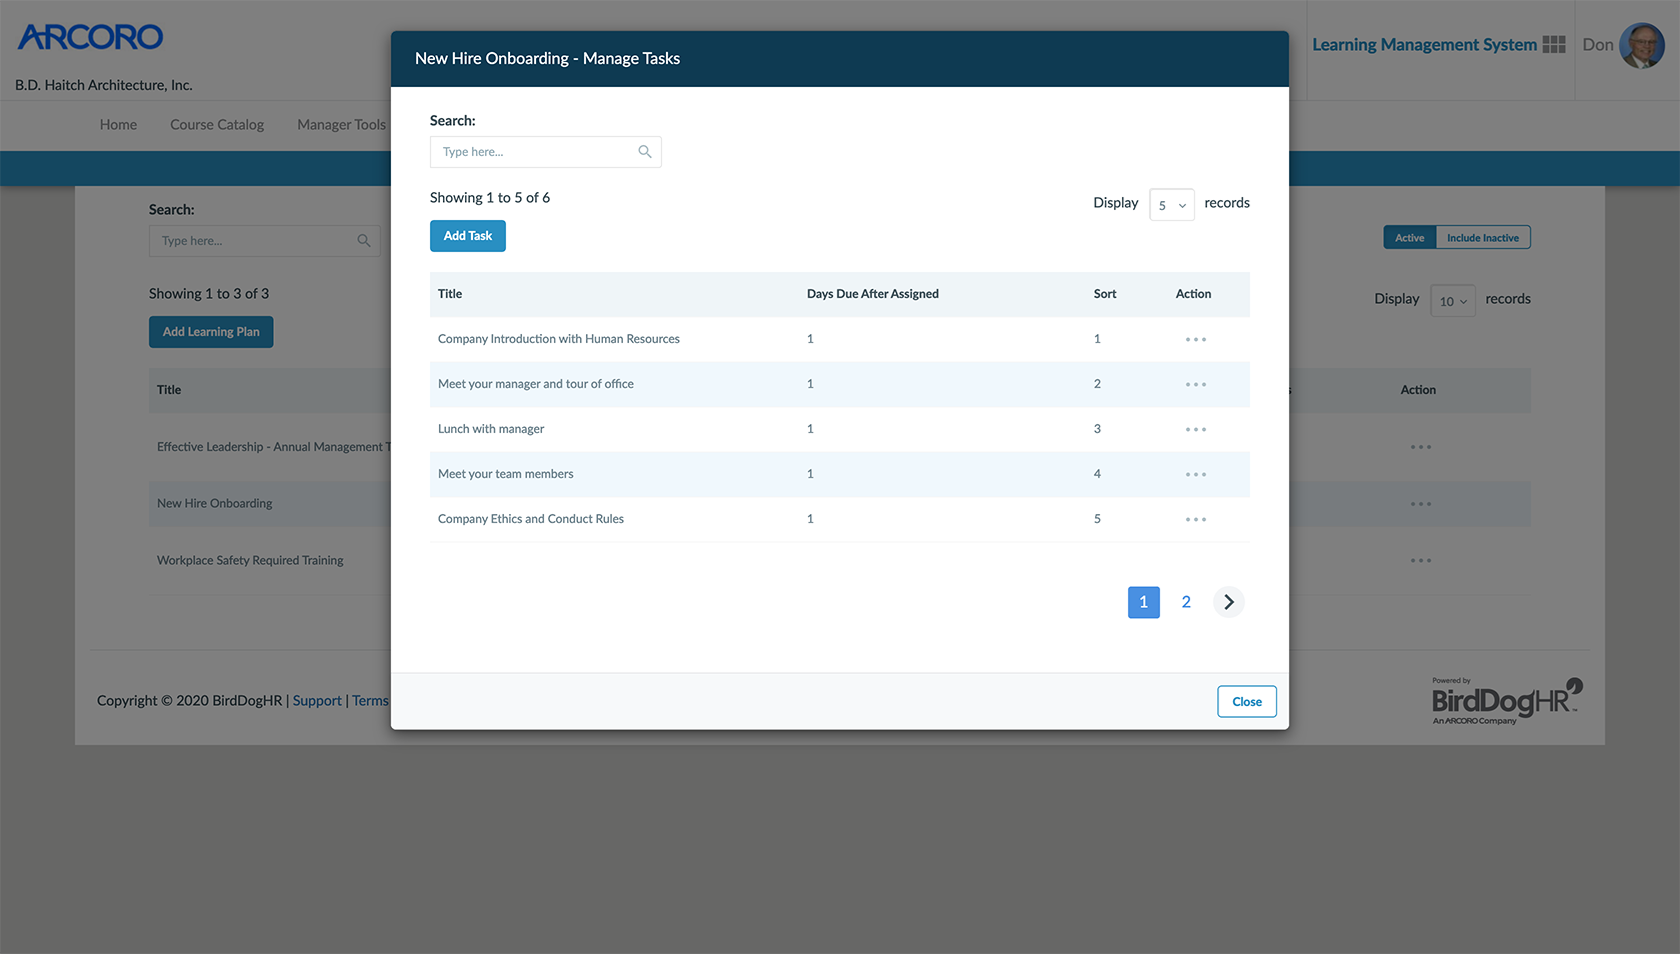Open the apps grid icon beside Learning Management System

tap(1555, 44)
